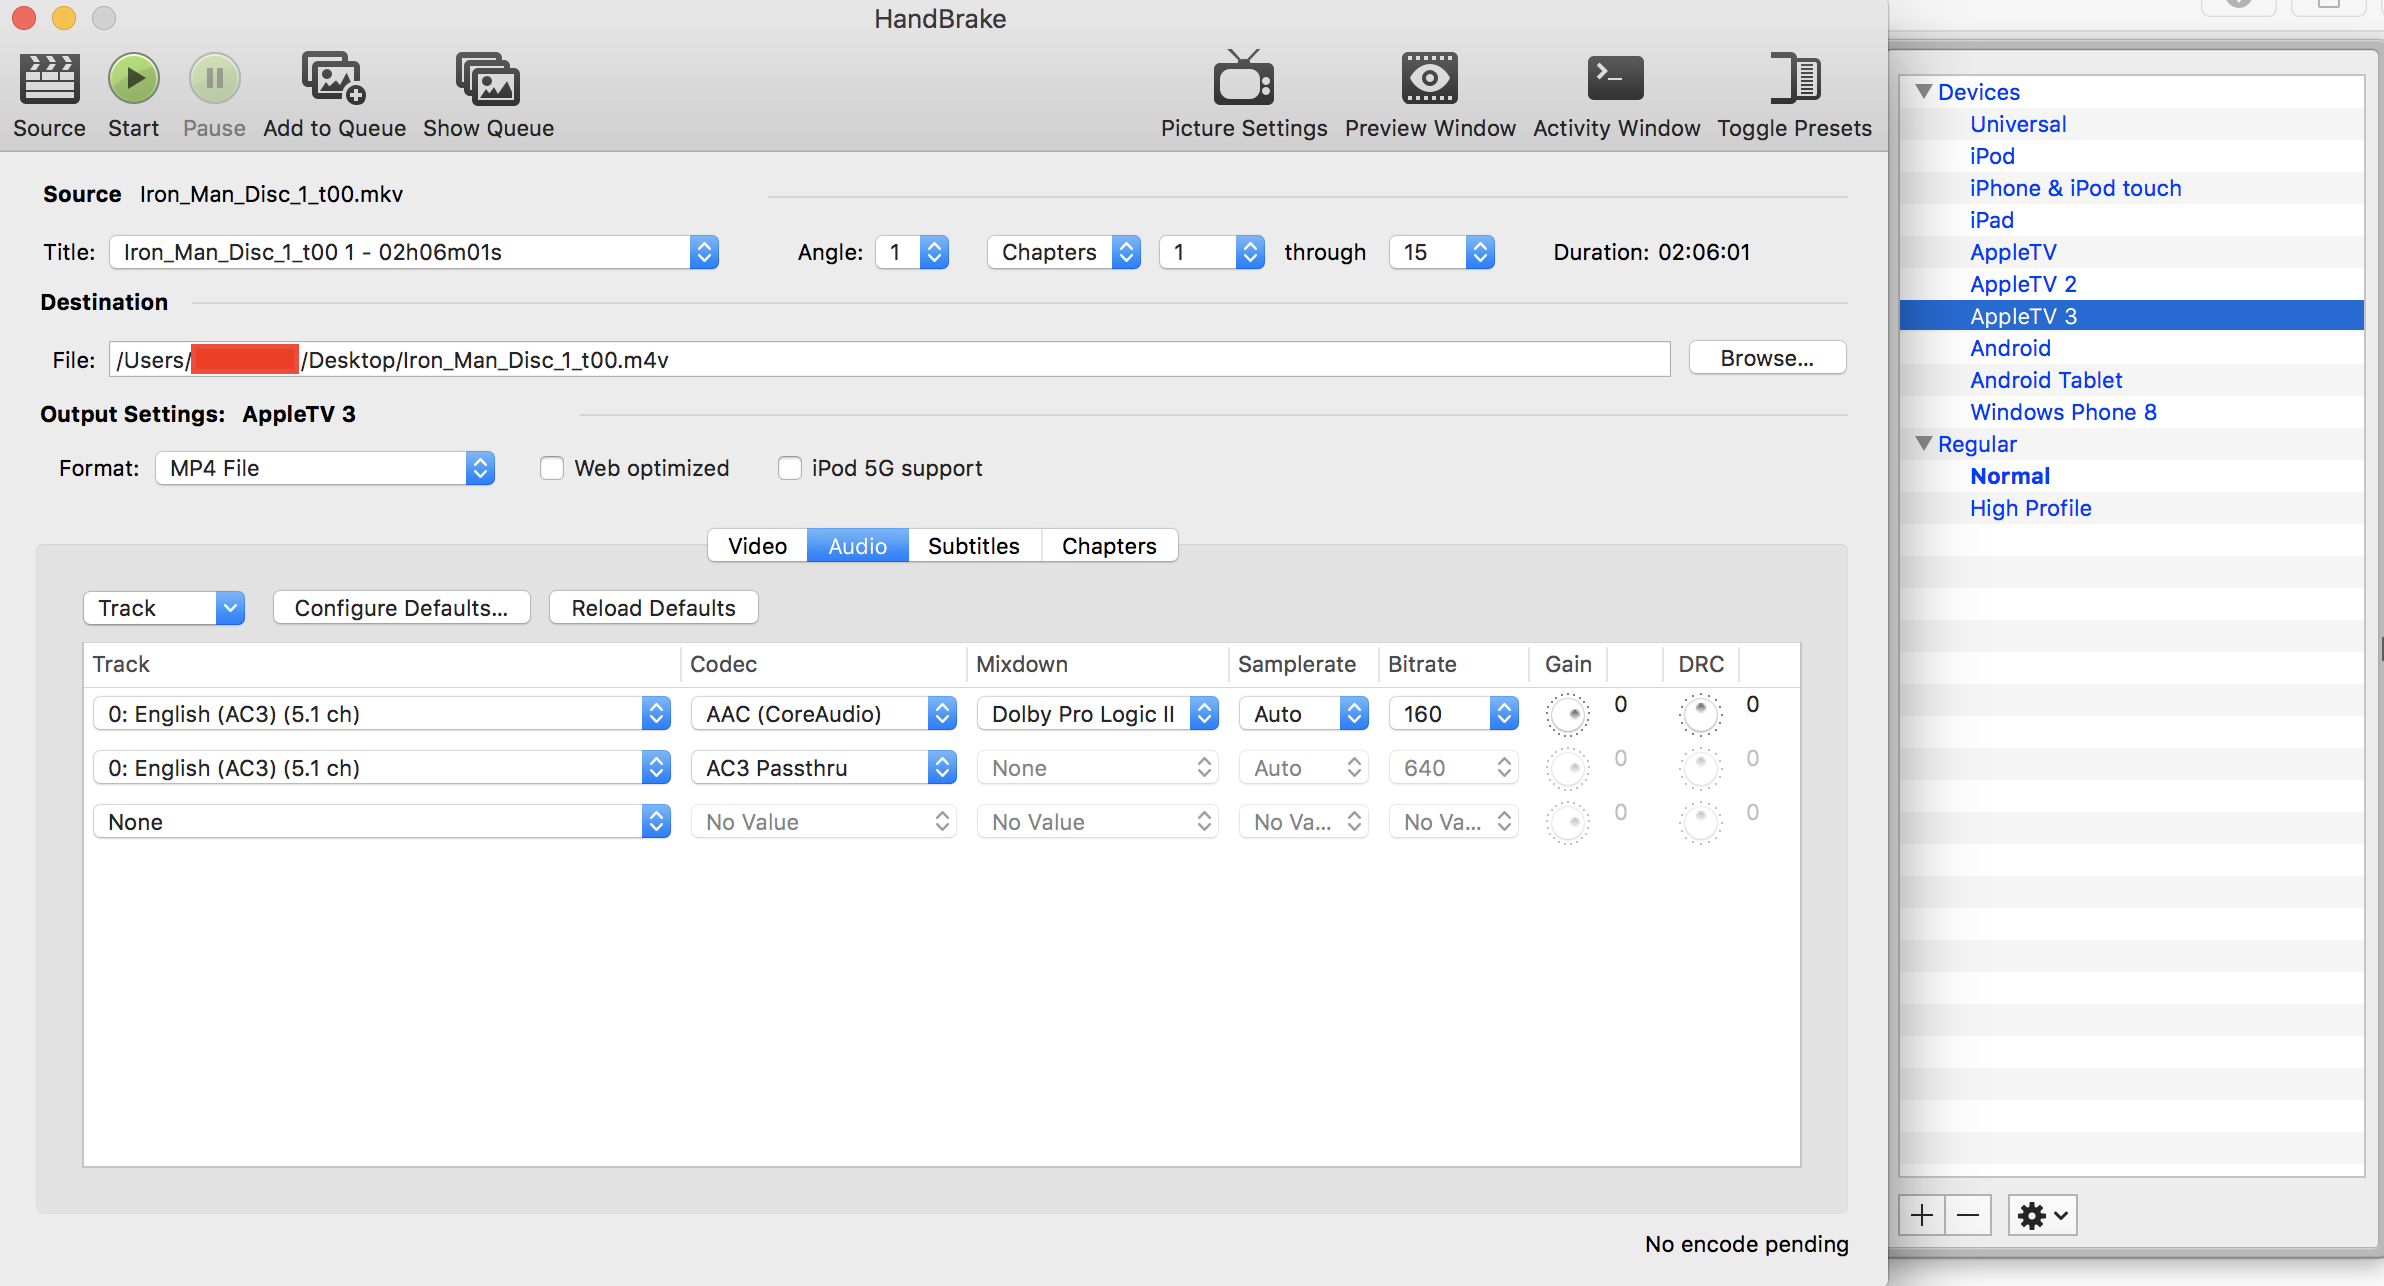
Task: Click the Toggle Presets drawer icon
Action: 1794,79
